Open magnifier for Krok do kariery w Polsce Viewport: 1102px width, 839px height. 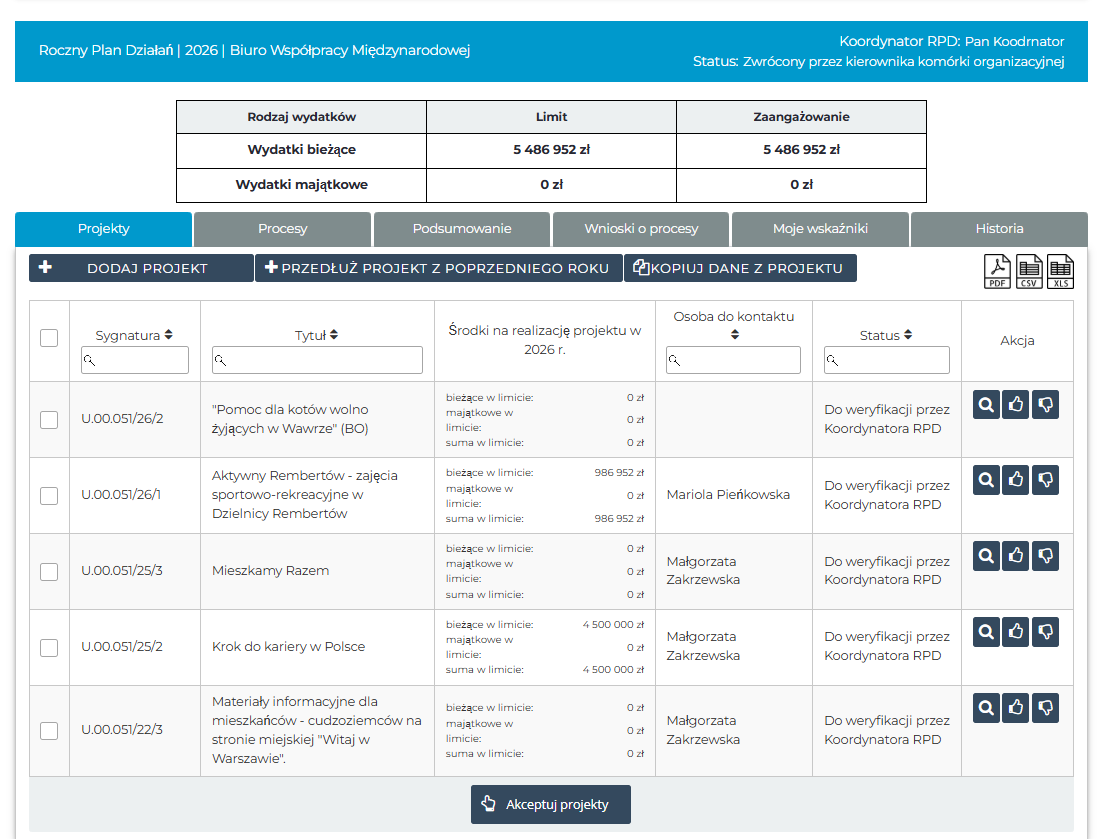point(986,631)
